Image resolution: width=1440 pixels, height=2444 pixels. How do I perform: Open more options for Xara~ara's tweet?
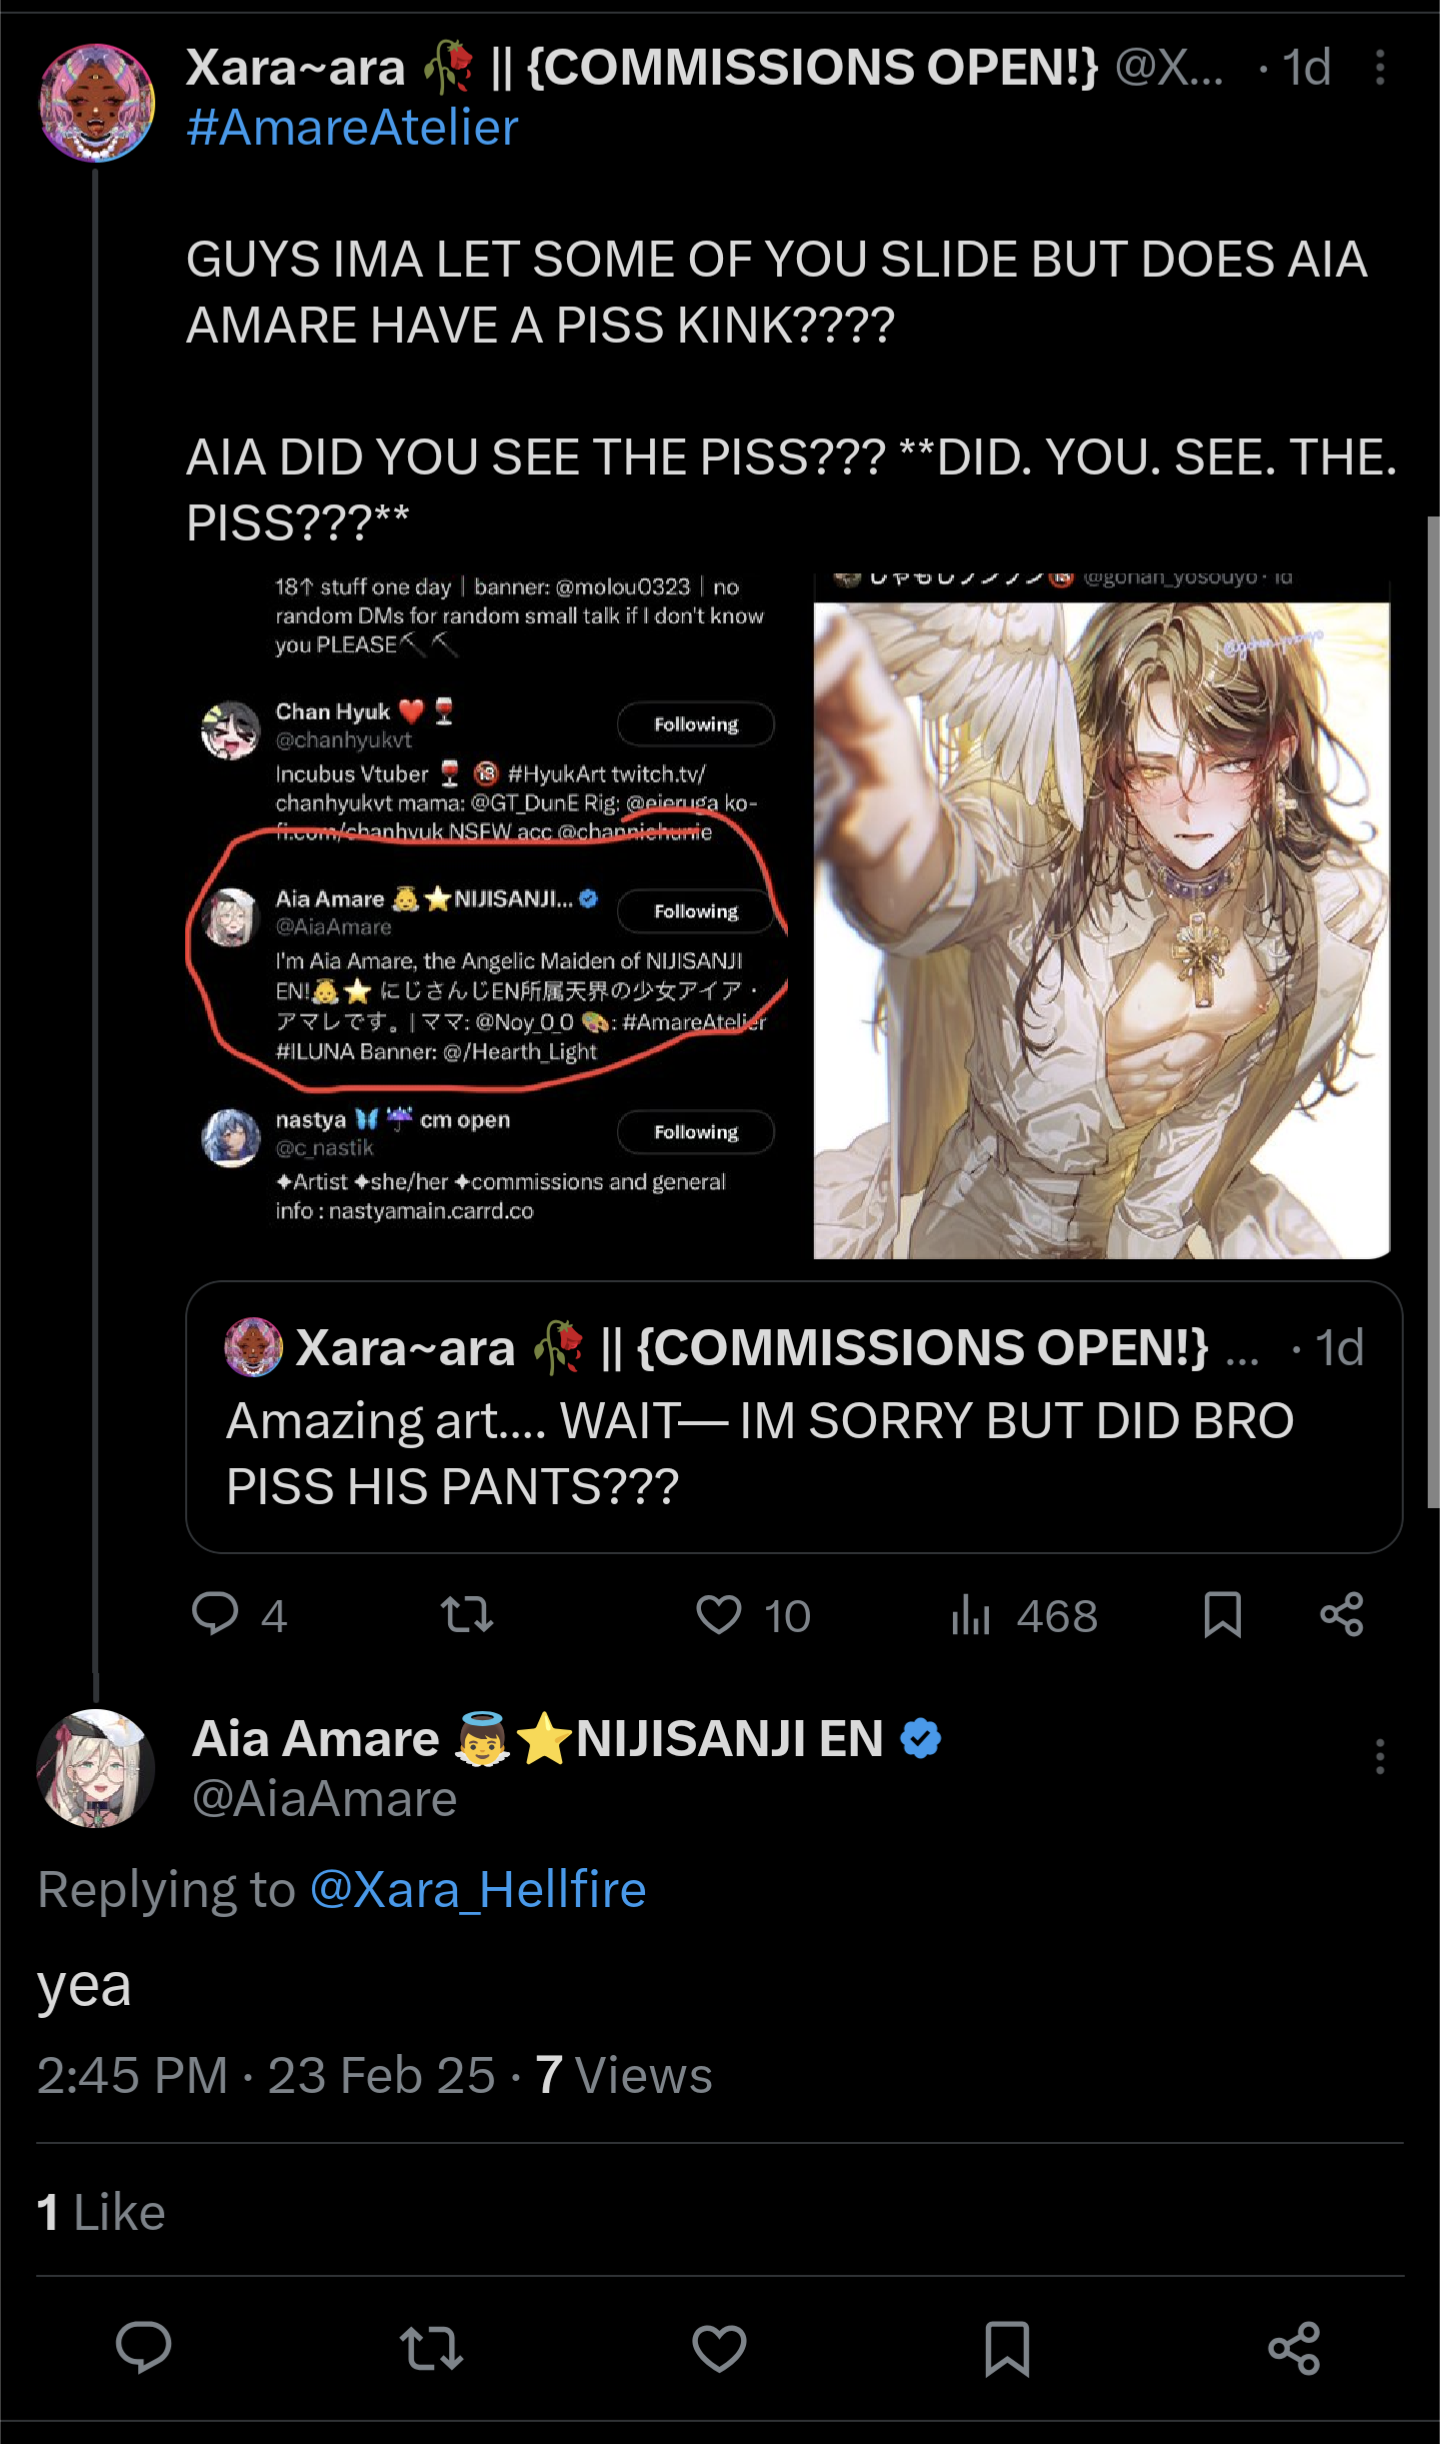coord(1379,68)
